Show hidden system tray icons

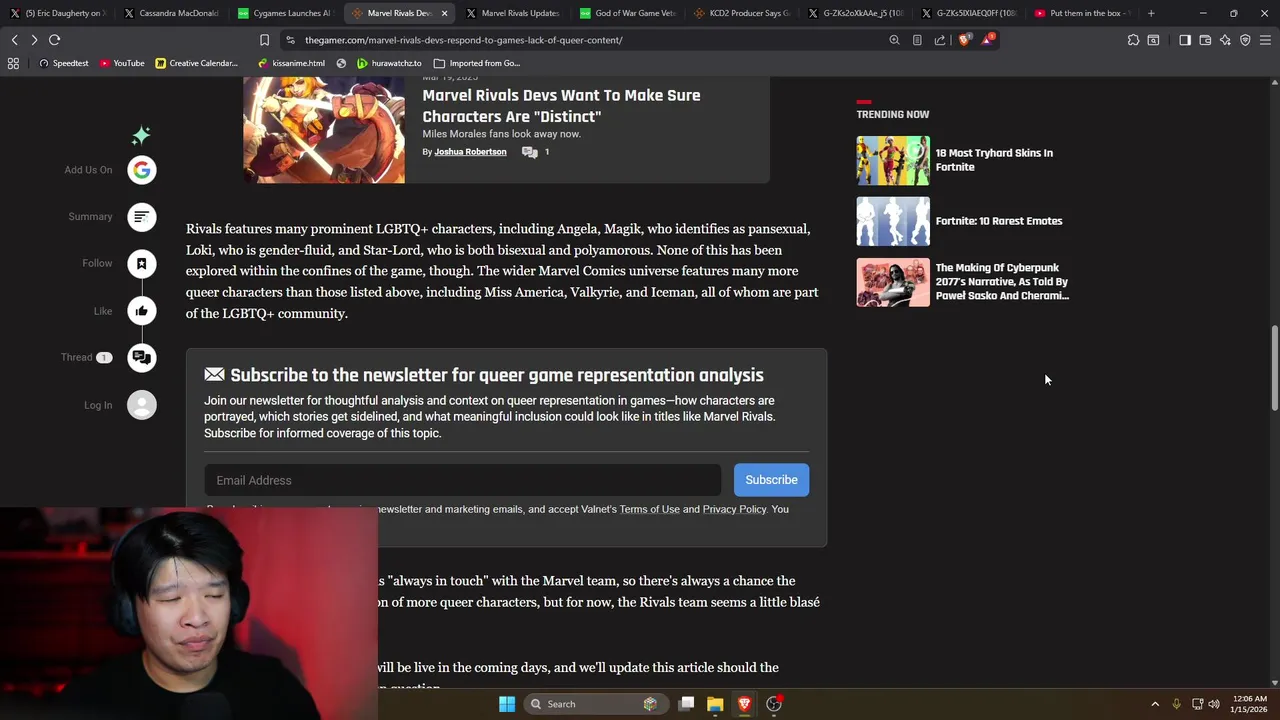pos(1155,704)
